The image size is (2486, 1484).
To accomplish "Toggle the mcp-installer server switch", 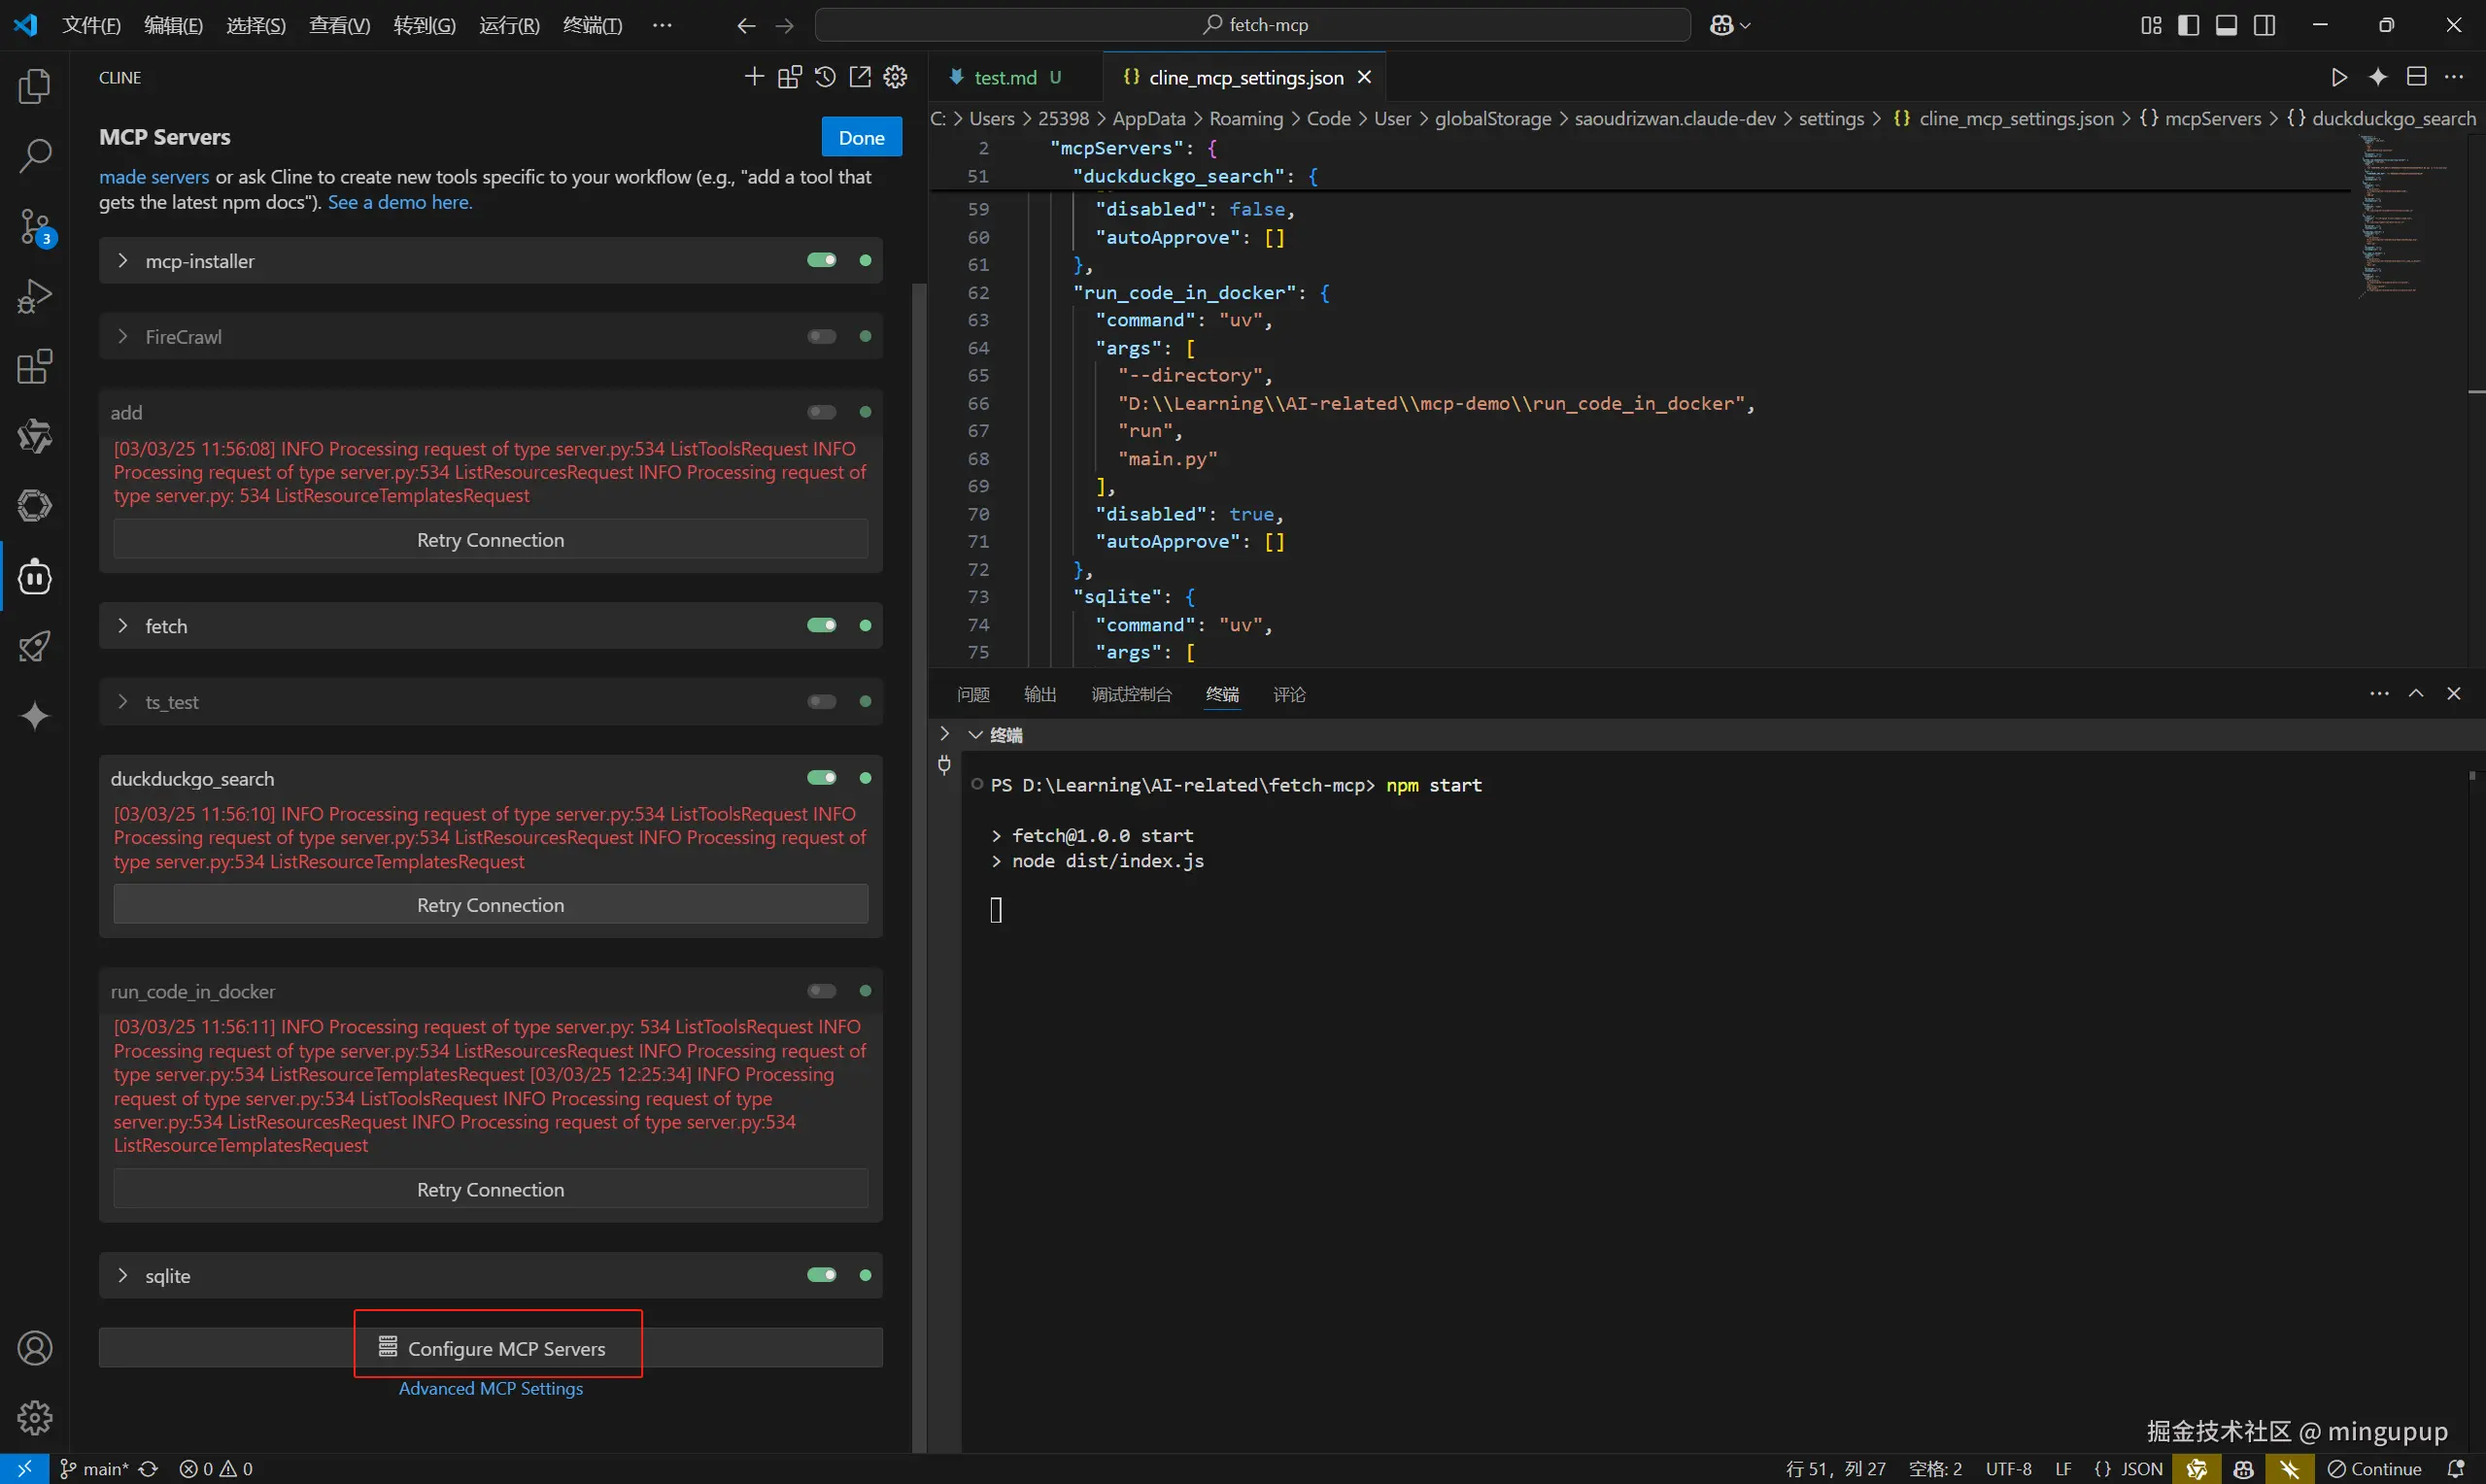I will (822, 261).
